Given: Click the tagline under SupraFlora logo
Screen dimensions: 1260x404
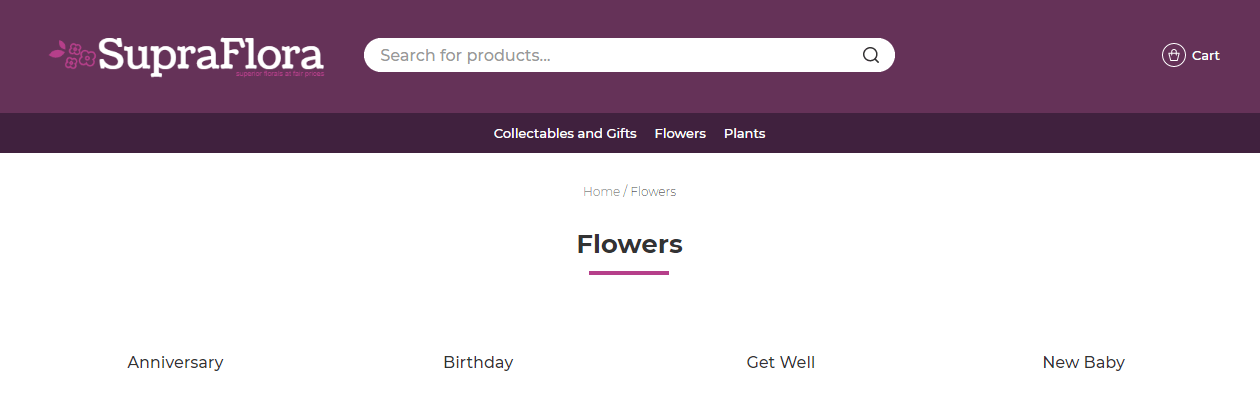Looking at the screenshot, I should coord(280,74).
